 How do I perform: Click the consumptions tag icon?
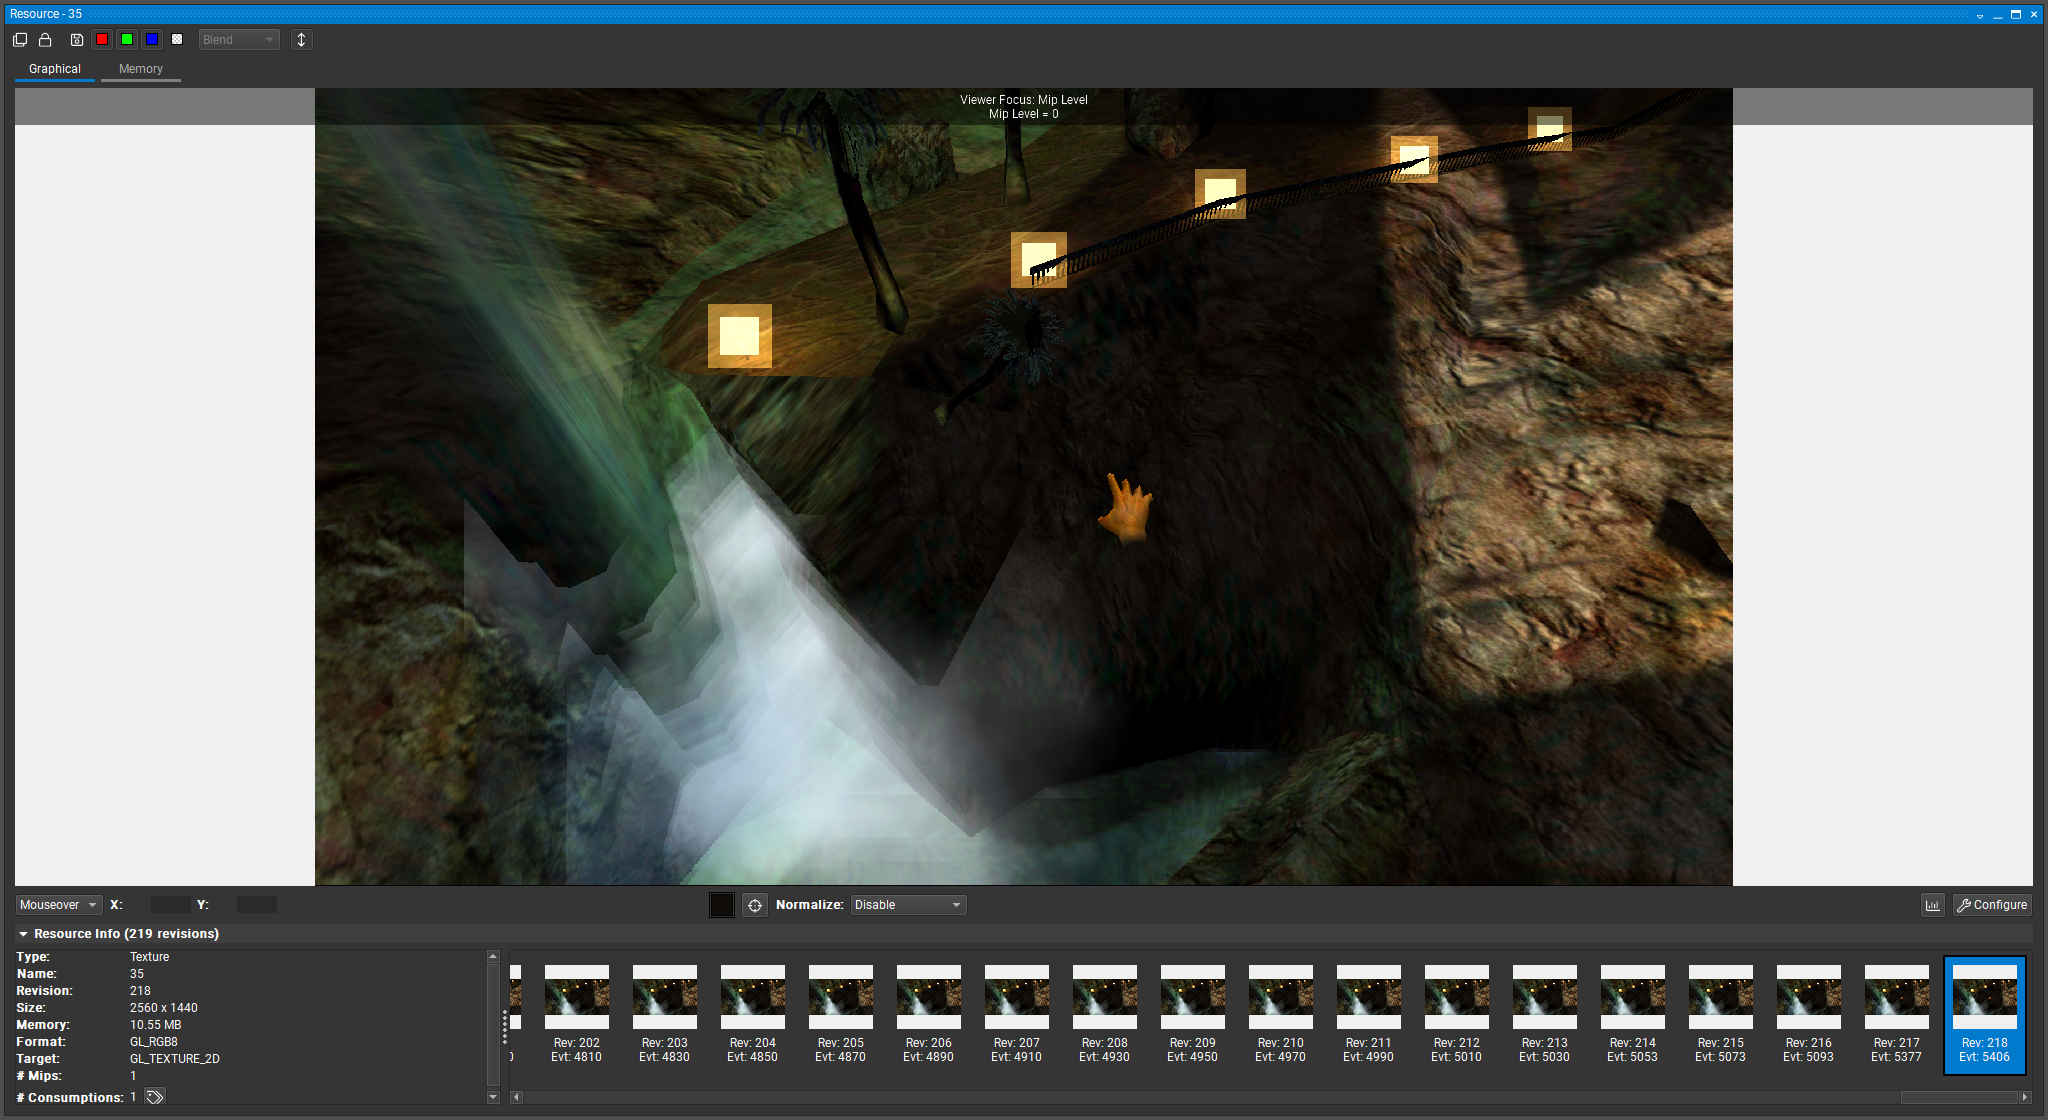tap(155, 1097)
